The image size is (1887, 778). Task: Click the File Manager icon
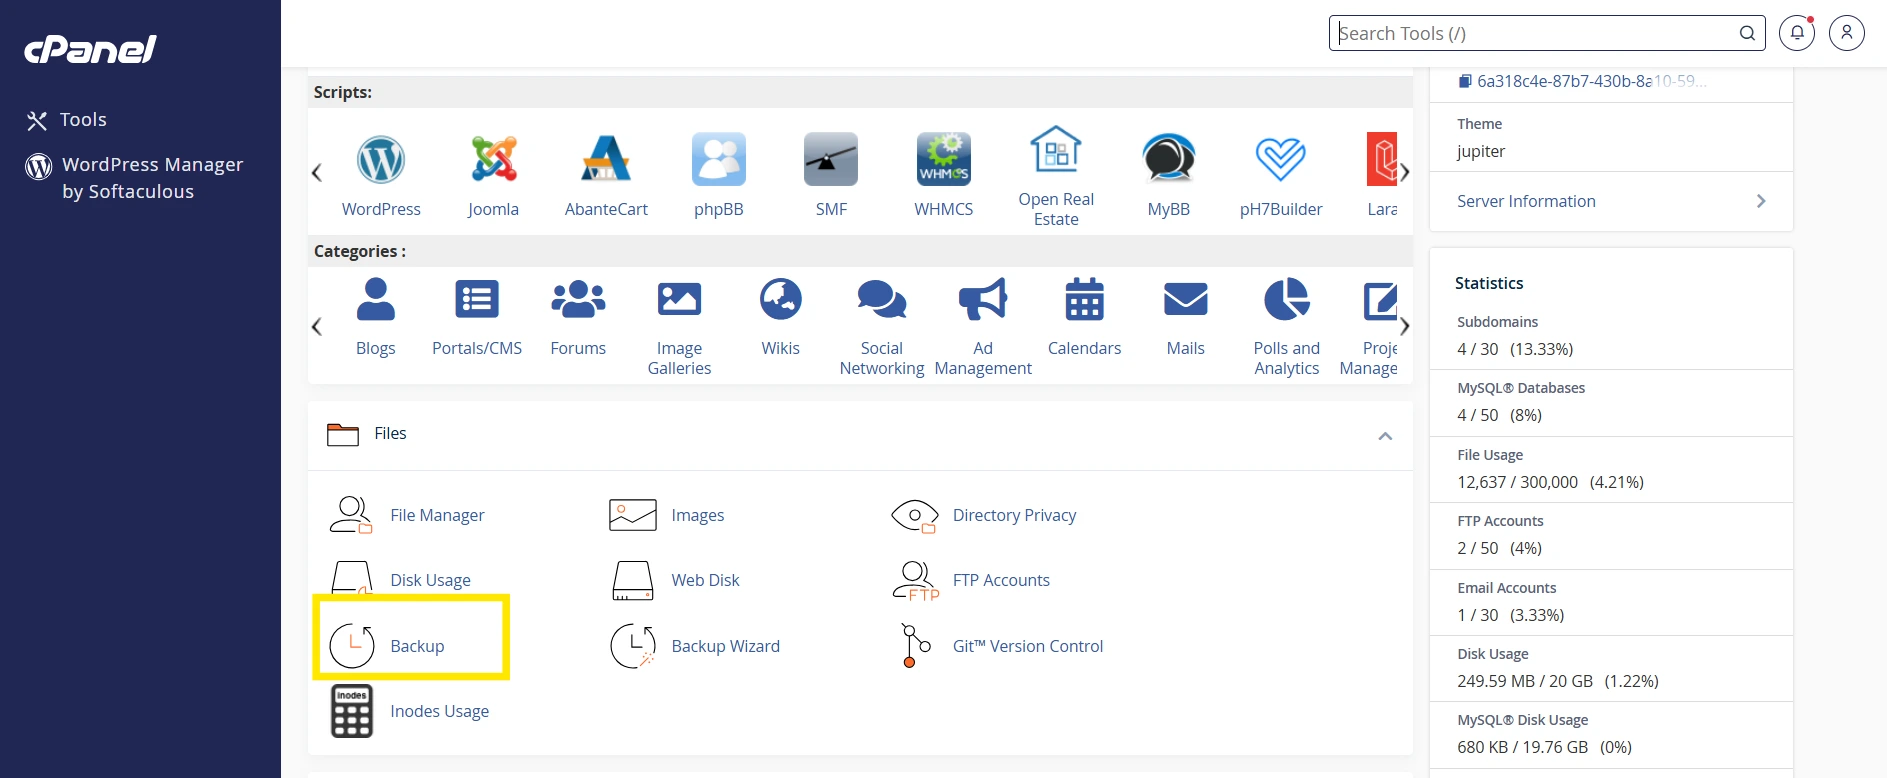pos(351,515)
